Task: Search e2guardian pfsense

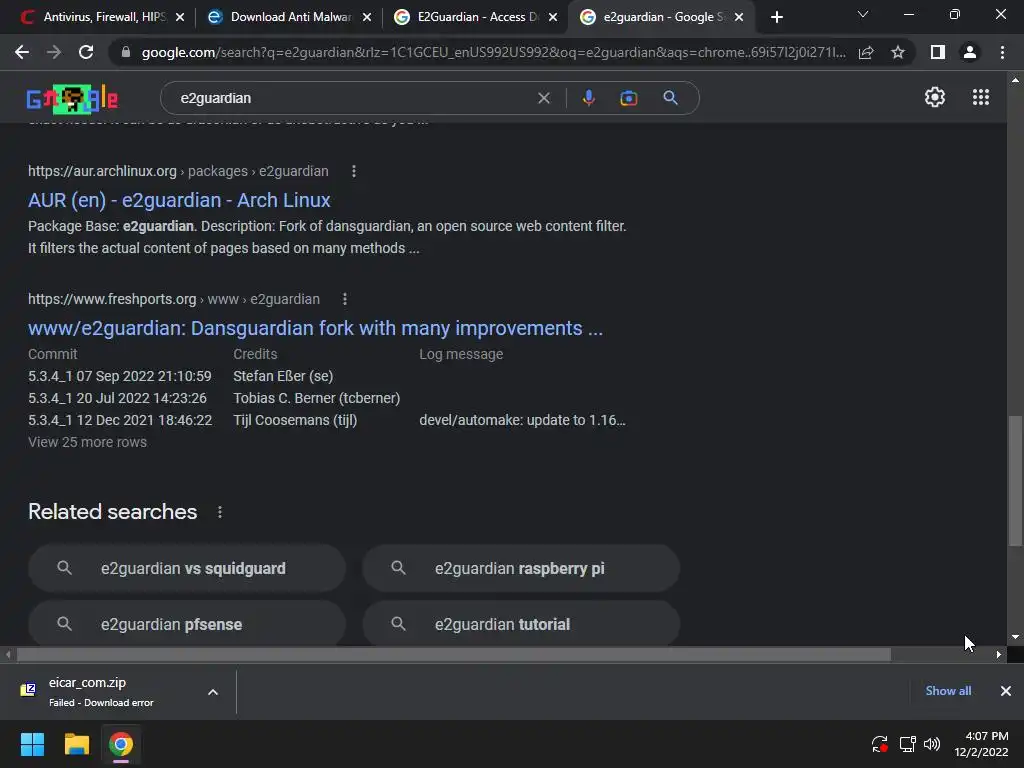Action: (187, 624)
